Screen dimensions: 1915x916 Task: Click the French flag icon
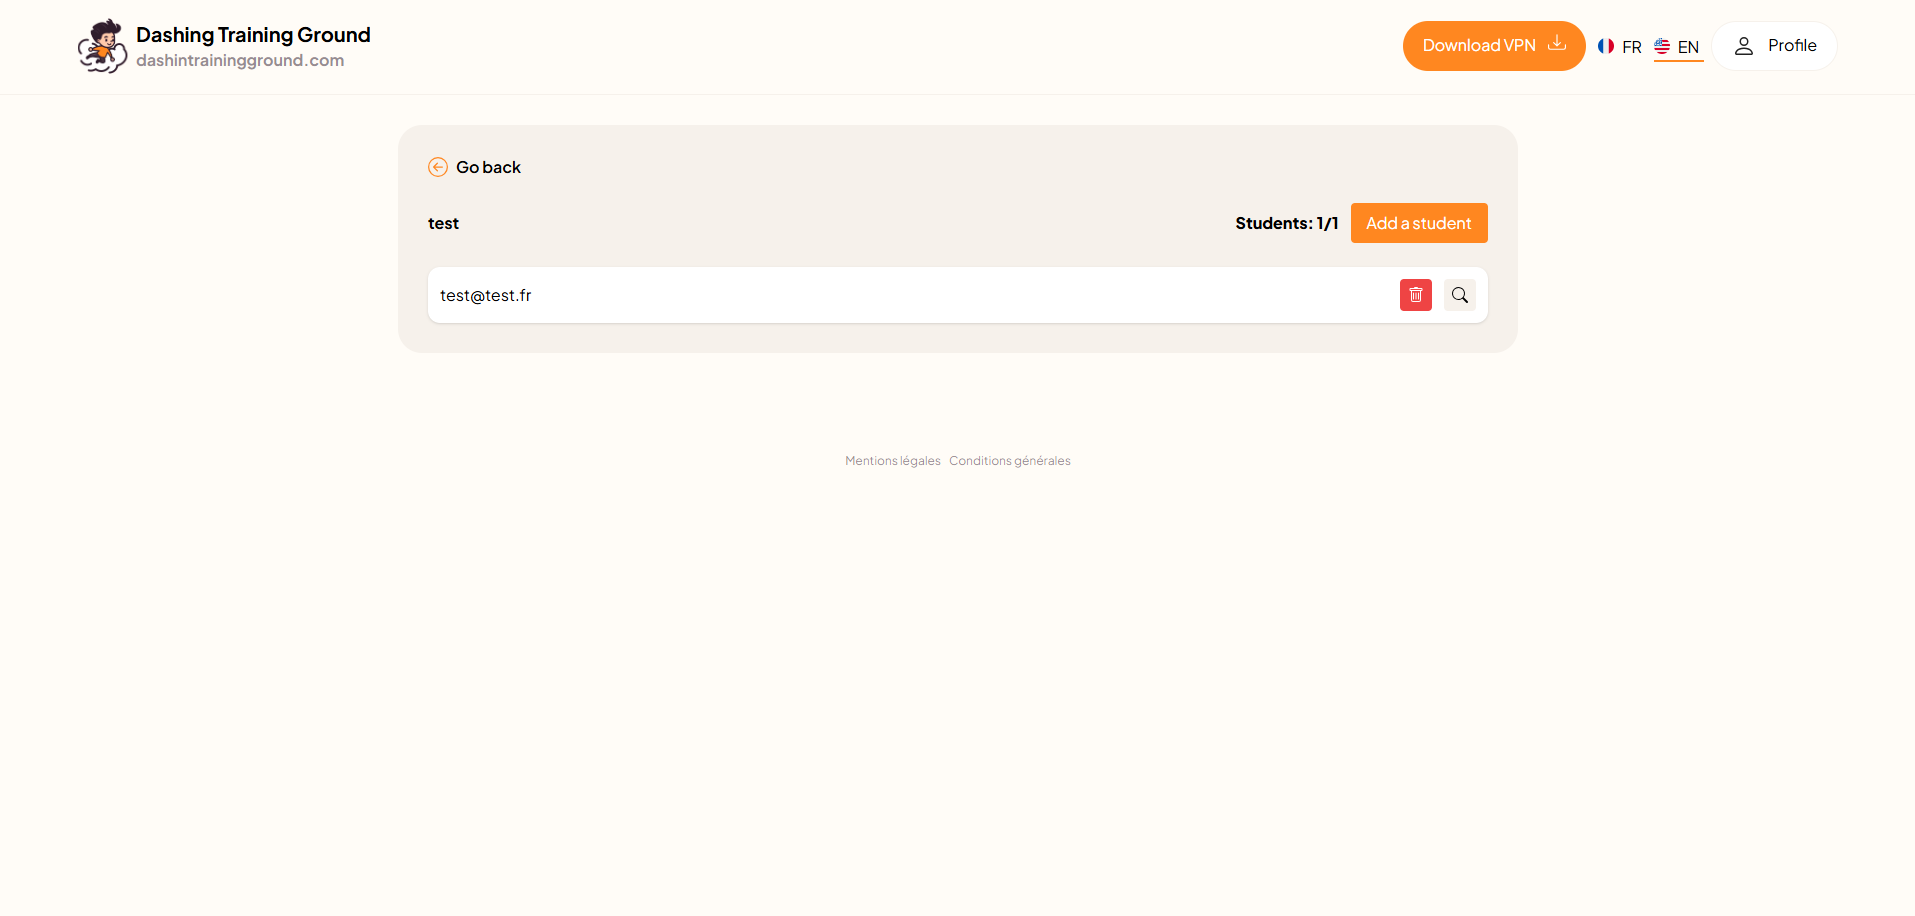1606,46
